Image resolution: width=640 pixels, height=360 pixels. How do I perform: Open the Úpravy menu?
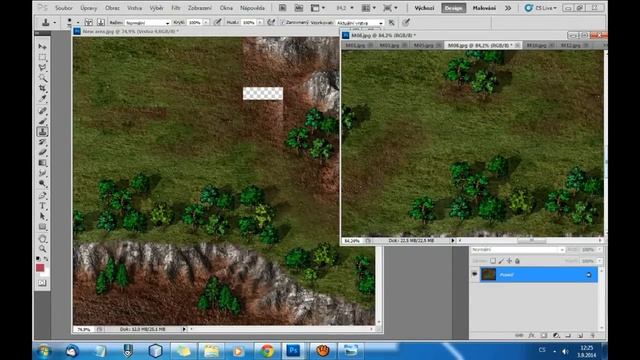[89, 8]
